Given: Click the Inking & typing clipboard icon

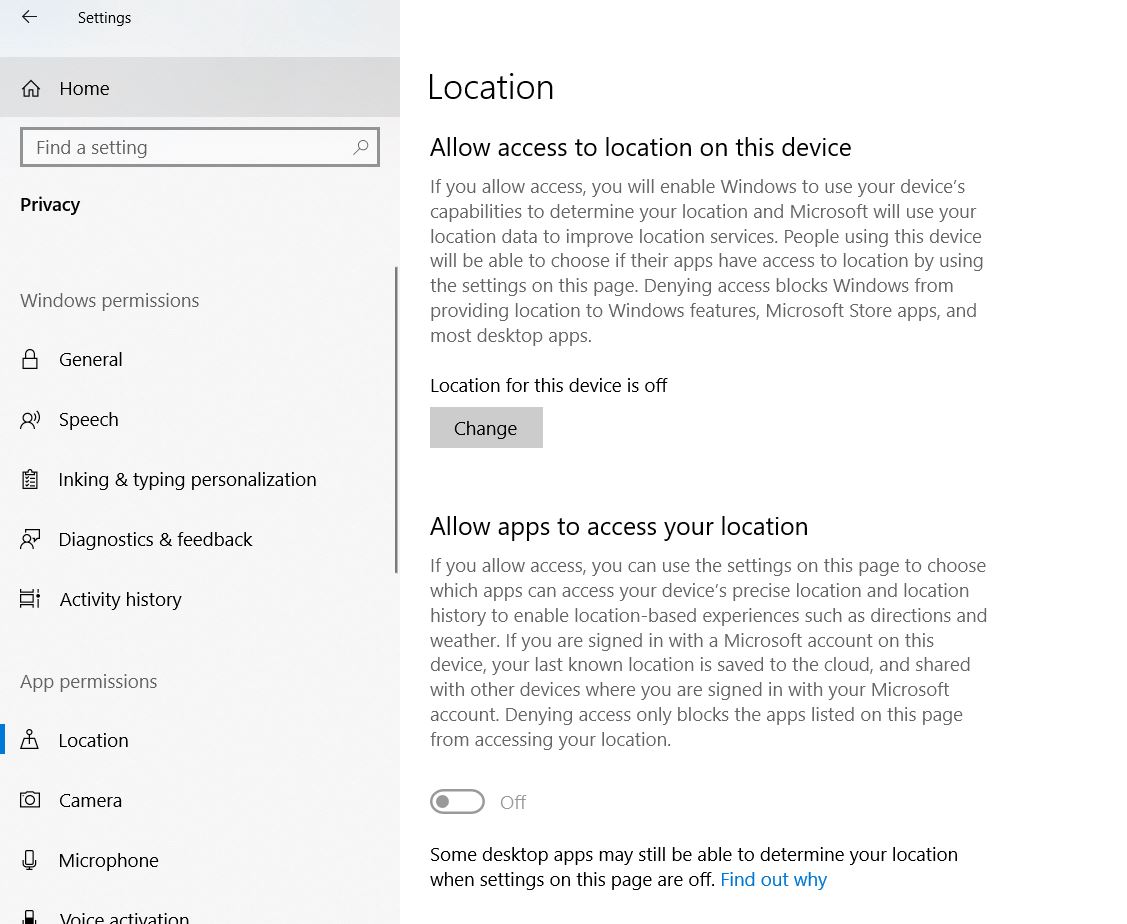Looking at the screenshot, I should (30, 480).
